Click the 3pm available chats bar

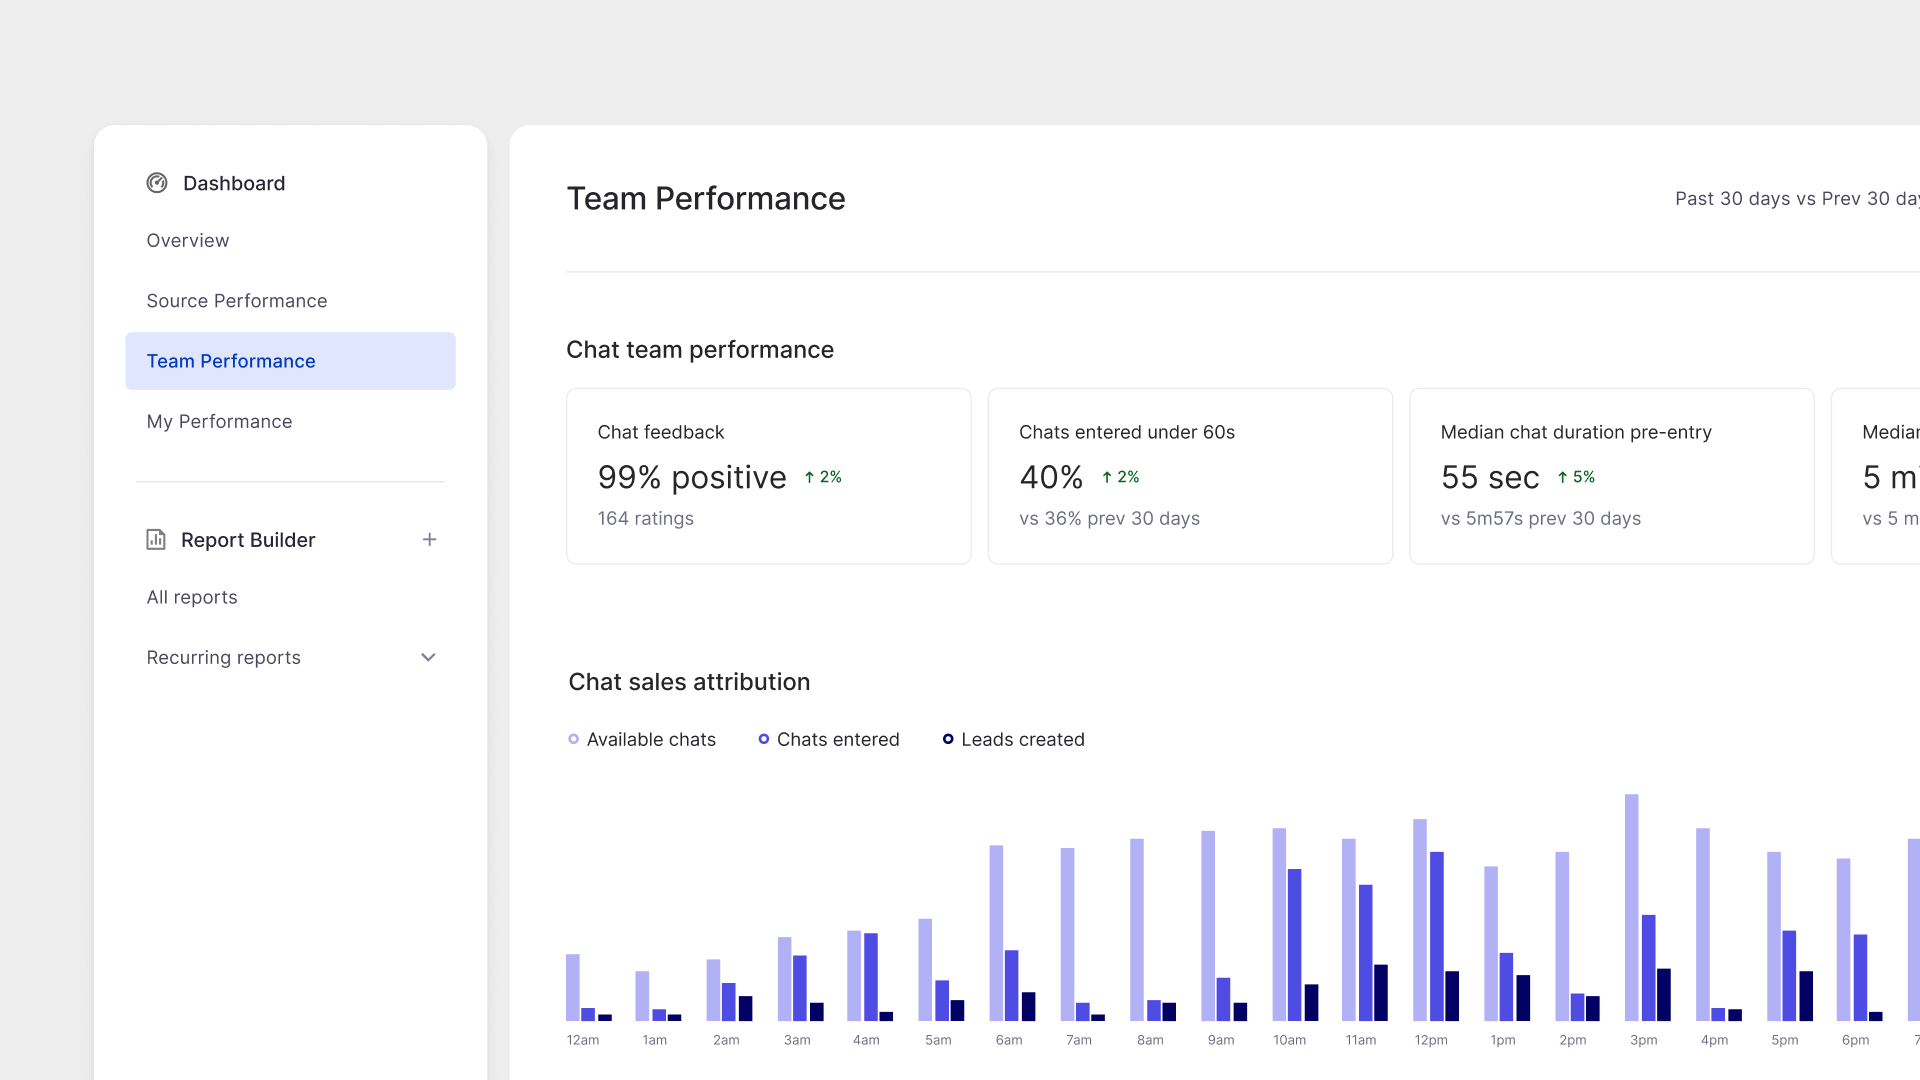[x=1632, y=907]
